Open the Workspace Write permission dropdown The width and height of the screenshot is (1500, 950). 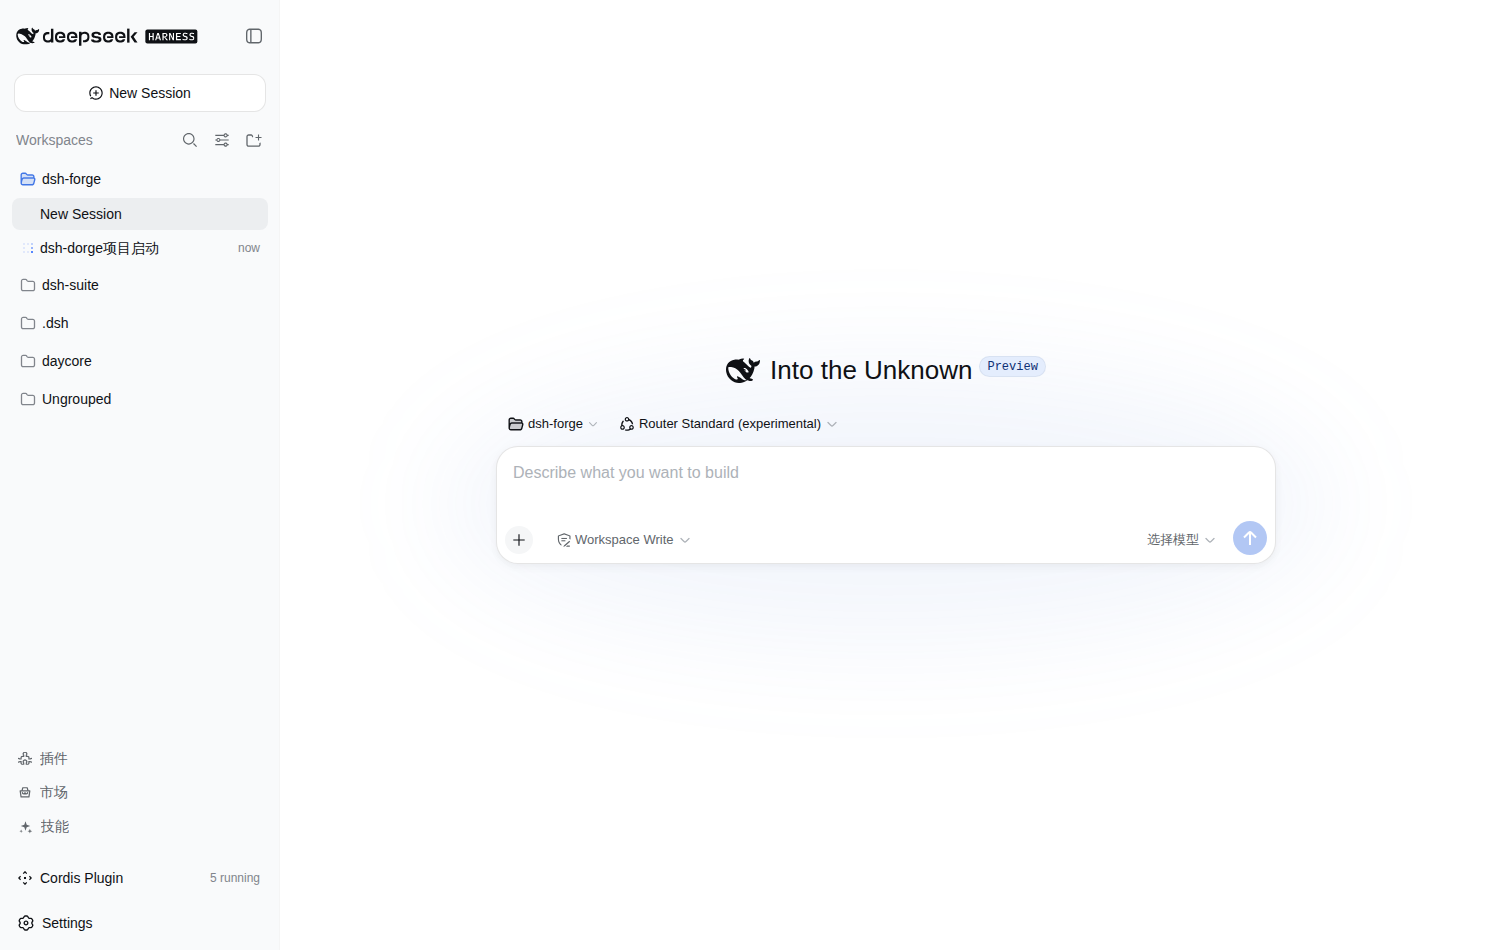point(624,540)
